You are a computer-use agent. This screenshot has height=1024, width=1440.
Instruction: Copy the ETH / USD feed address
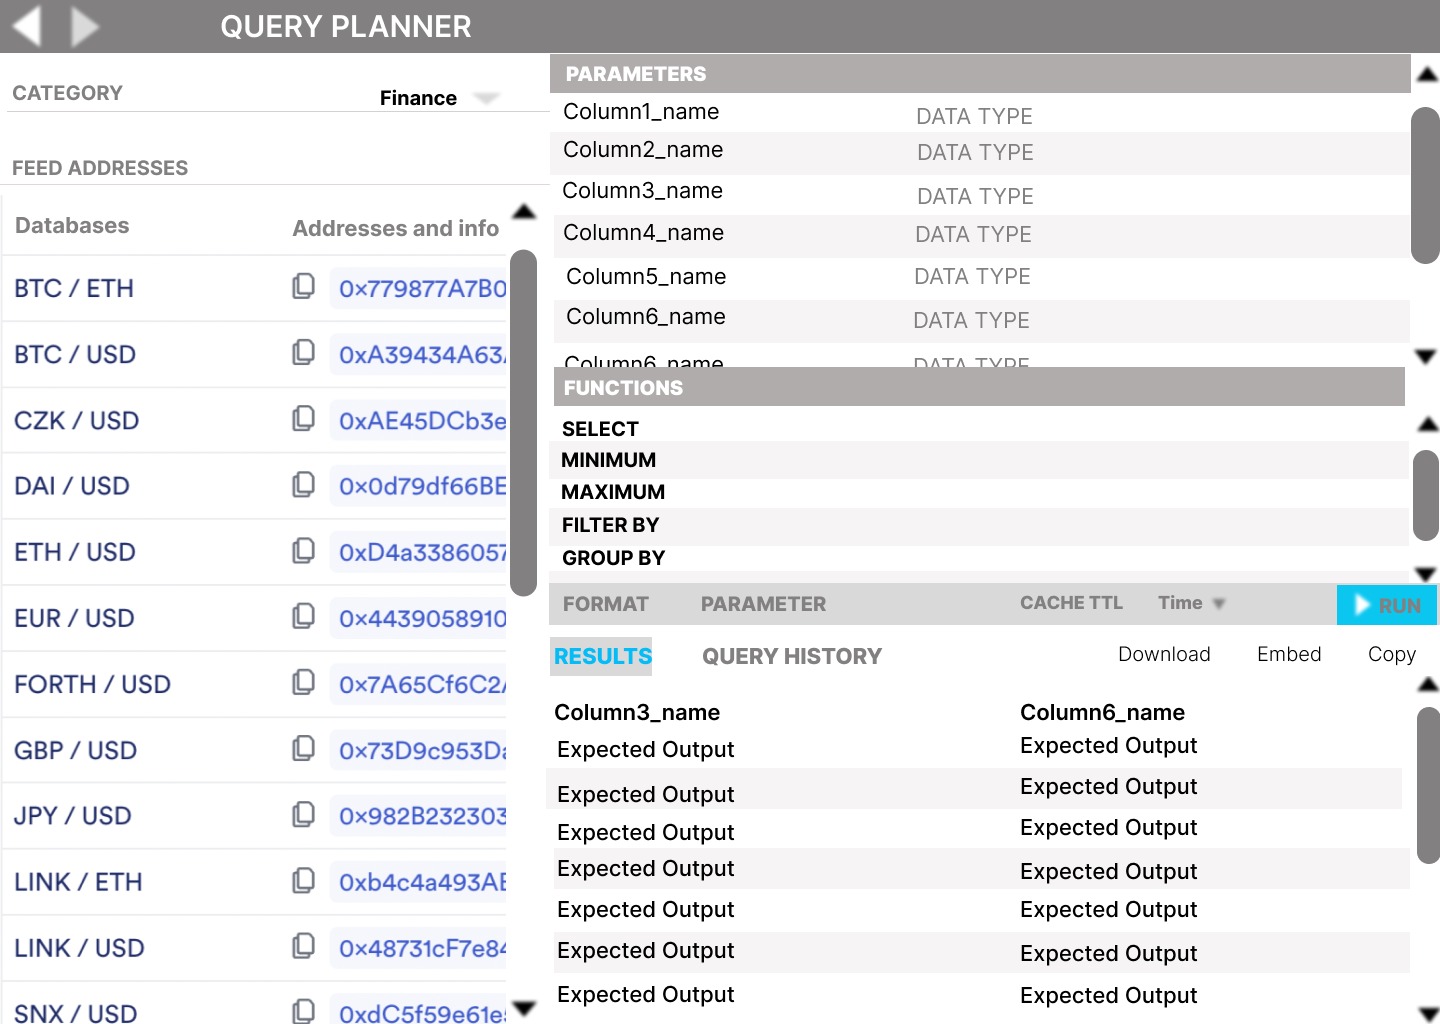click(303, 551)
